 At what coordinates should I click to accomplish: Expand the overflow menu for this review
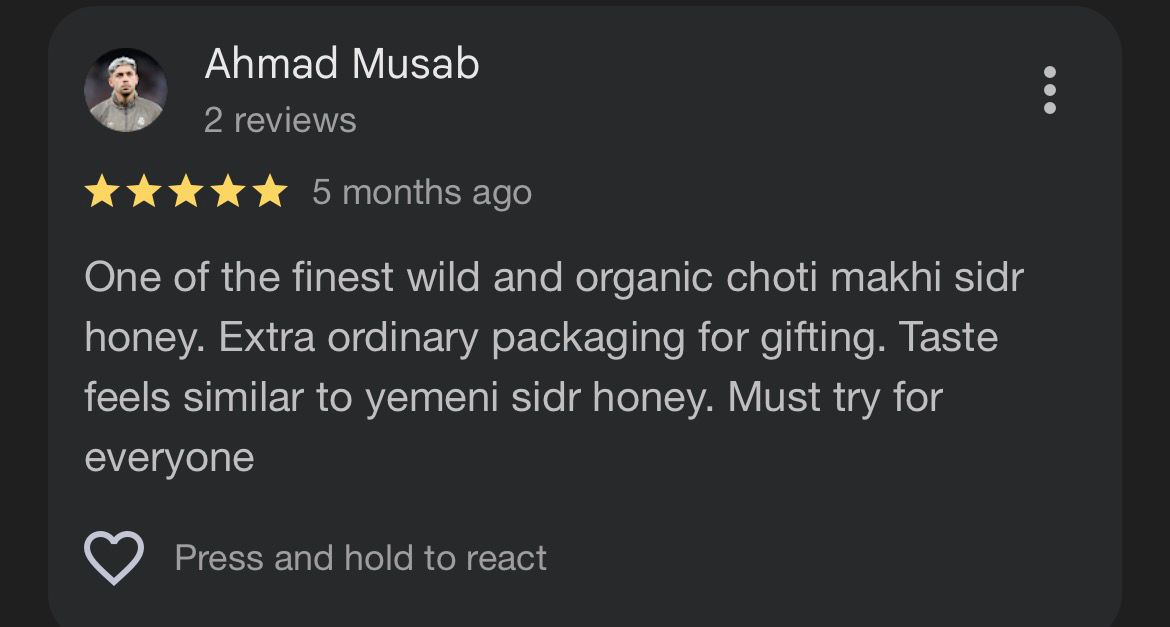pos(1049,88)
